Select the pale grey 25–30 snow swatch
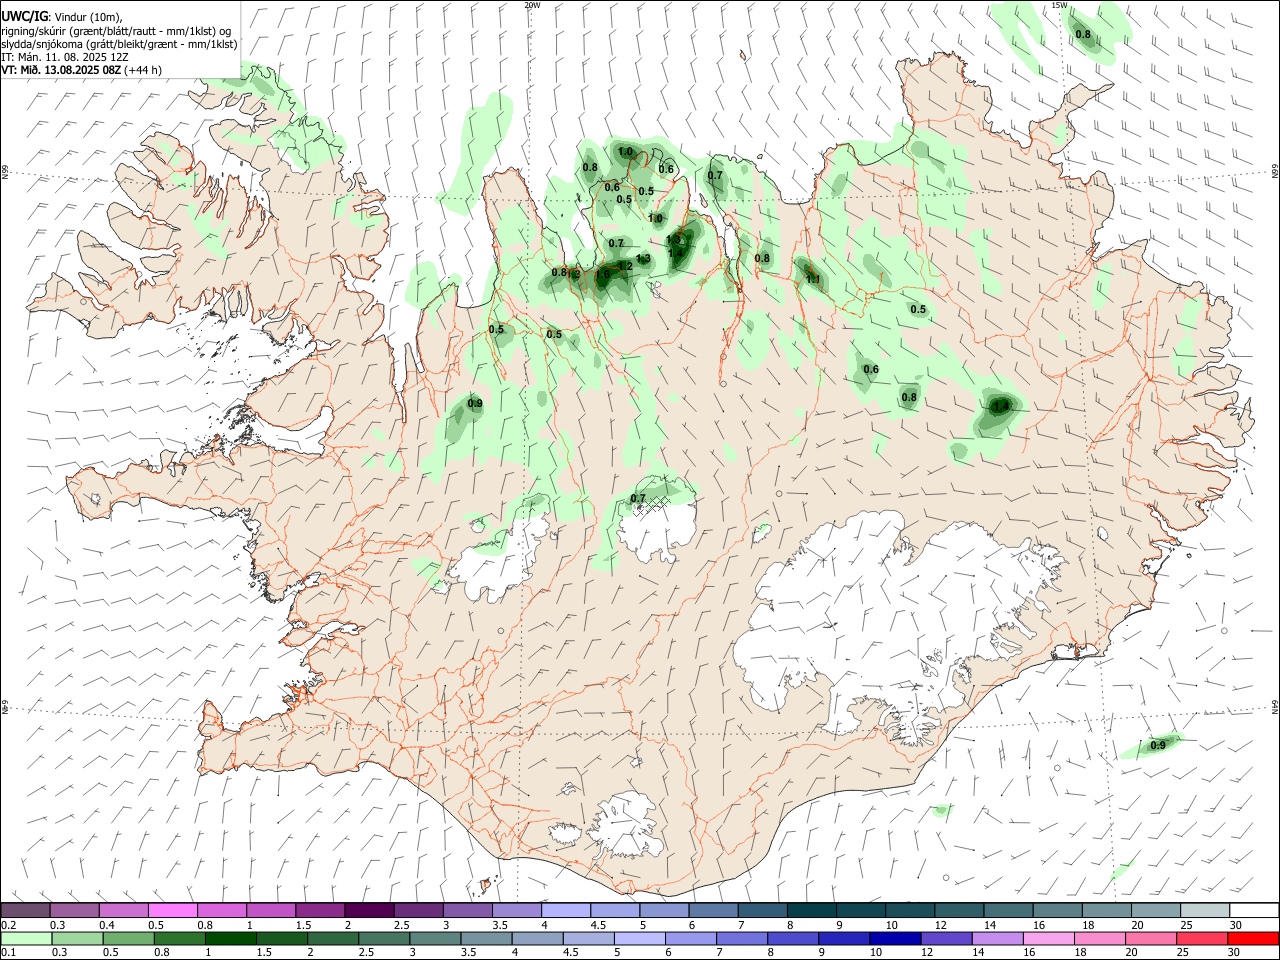Viewport: 1280px width, 960px height. pos(1204,910)
